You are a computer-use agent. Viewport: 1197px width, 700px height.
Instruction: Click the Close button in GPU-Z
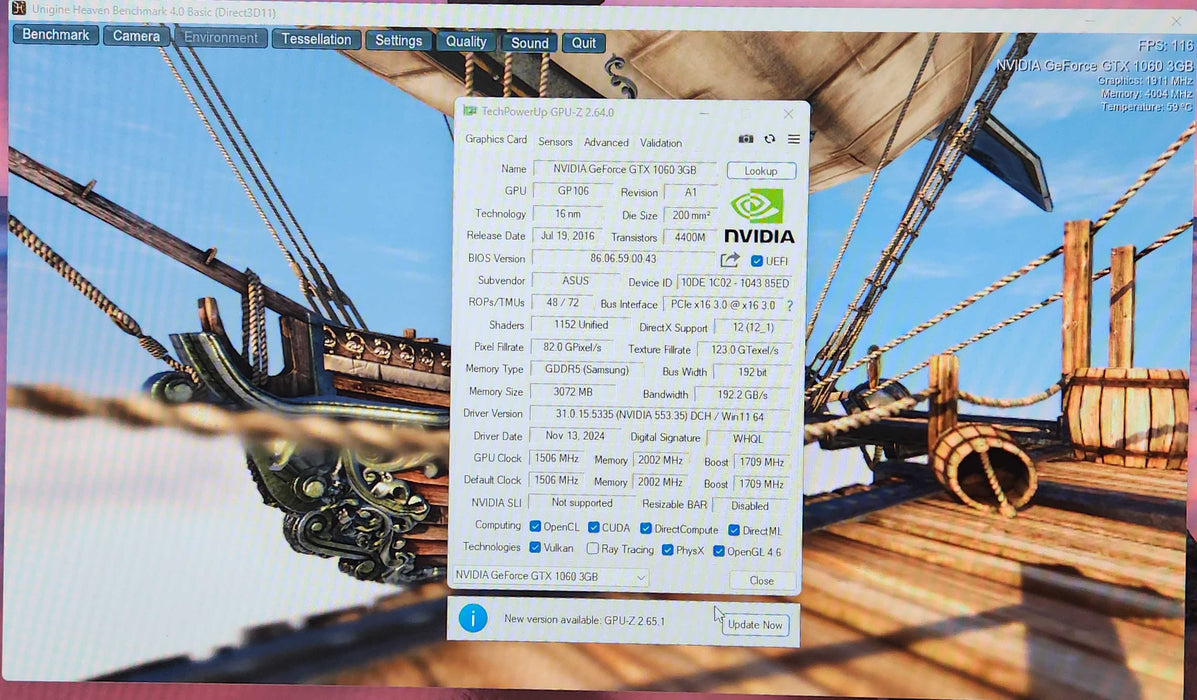pos(762,581)
